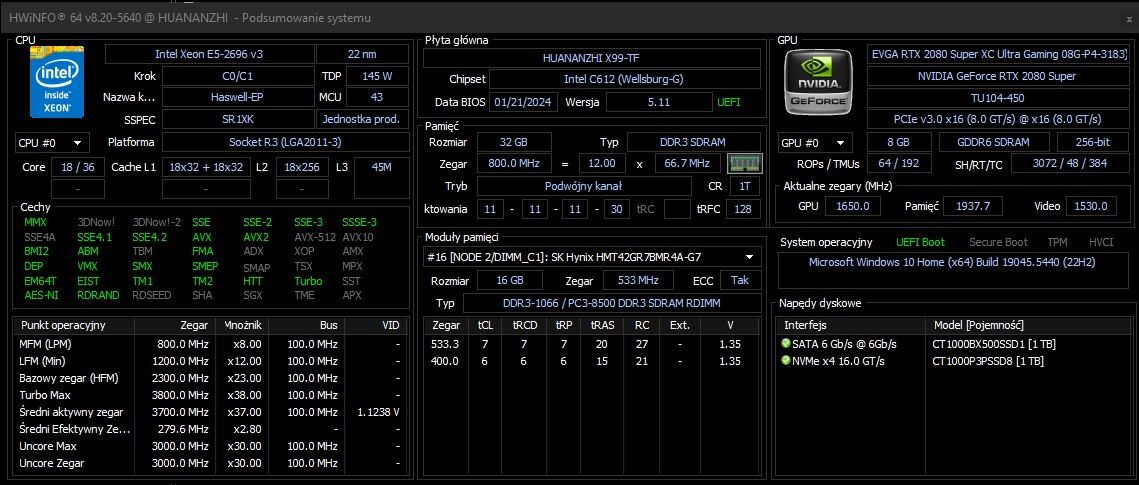Click the Uncore Max row

(x=209, y=446)
